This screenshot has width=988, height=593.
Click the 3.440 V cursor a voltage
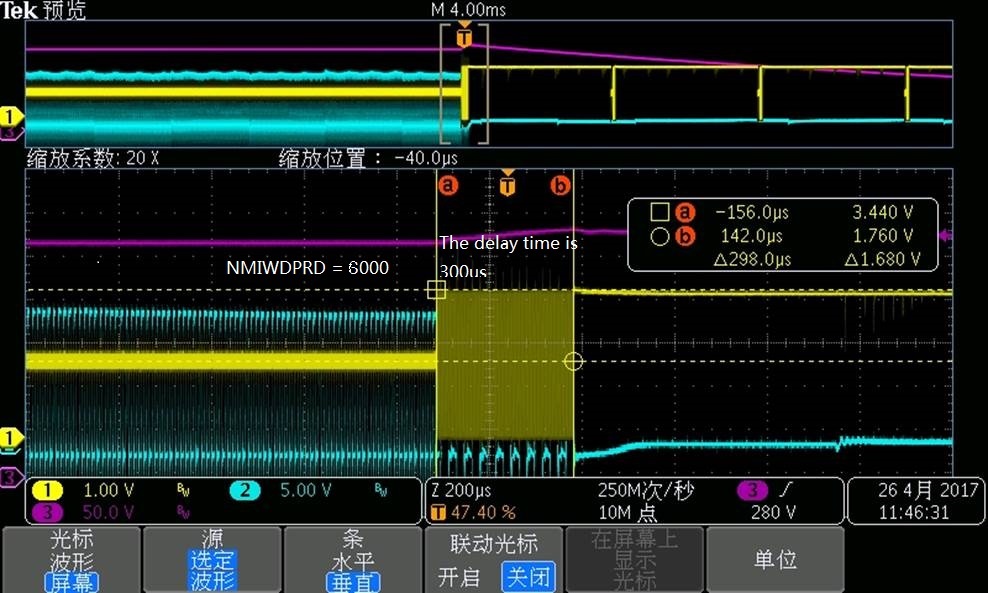coord(883,212)
